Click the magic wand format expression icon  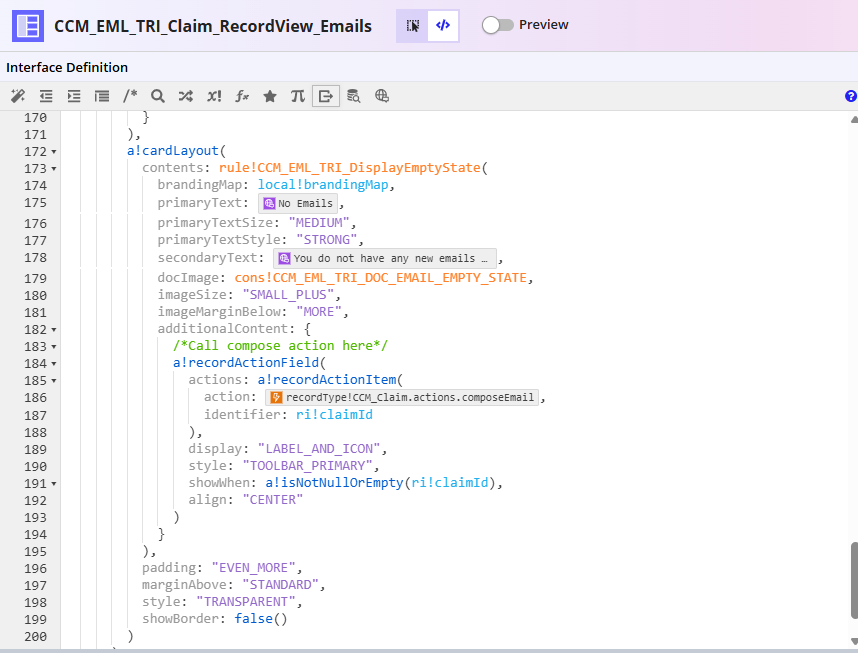[18, 96]
